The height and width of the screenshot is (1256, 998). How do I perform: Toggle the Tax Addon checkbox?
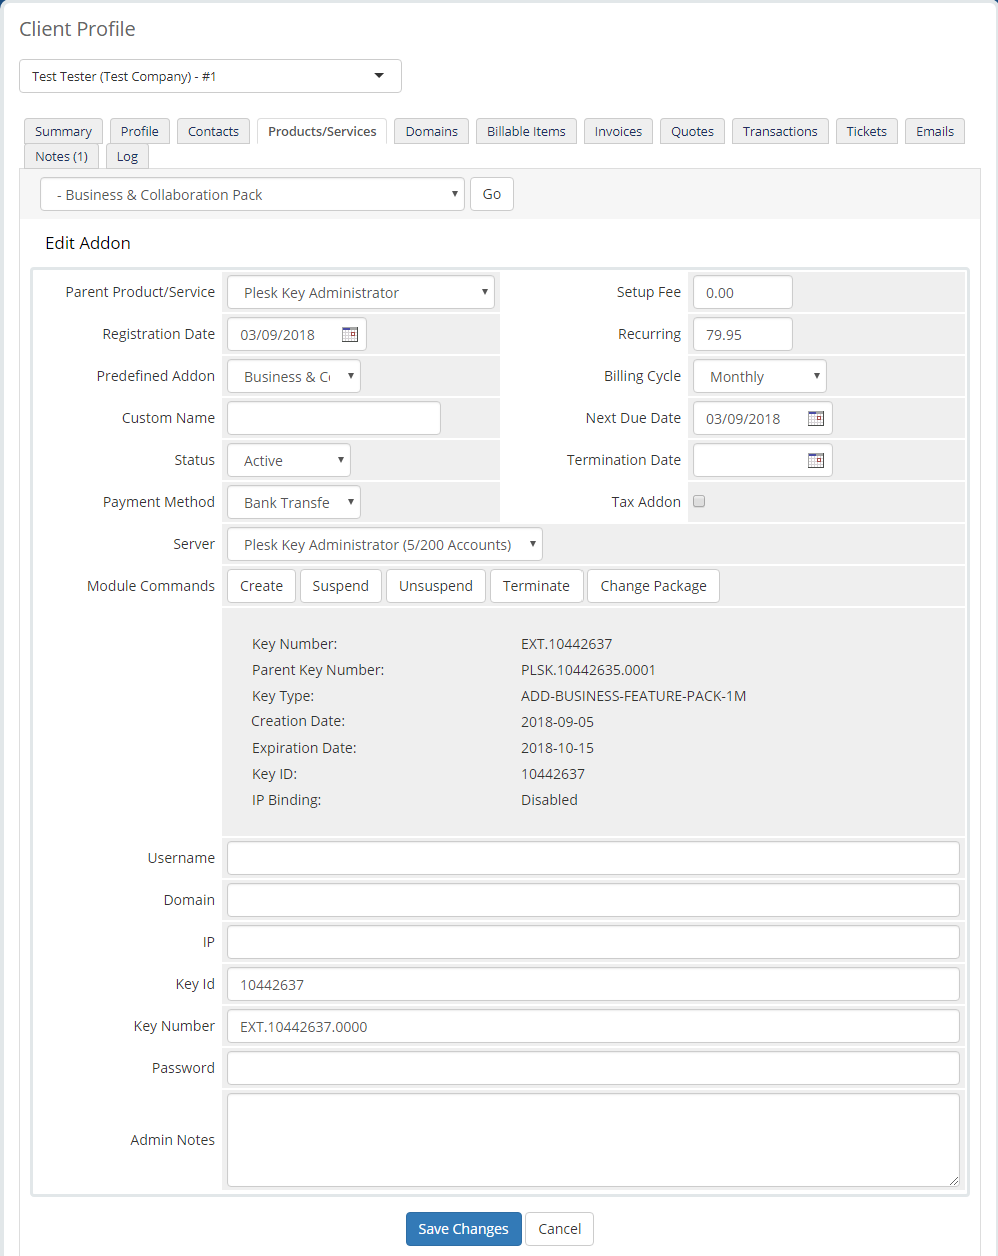point(699,501)
